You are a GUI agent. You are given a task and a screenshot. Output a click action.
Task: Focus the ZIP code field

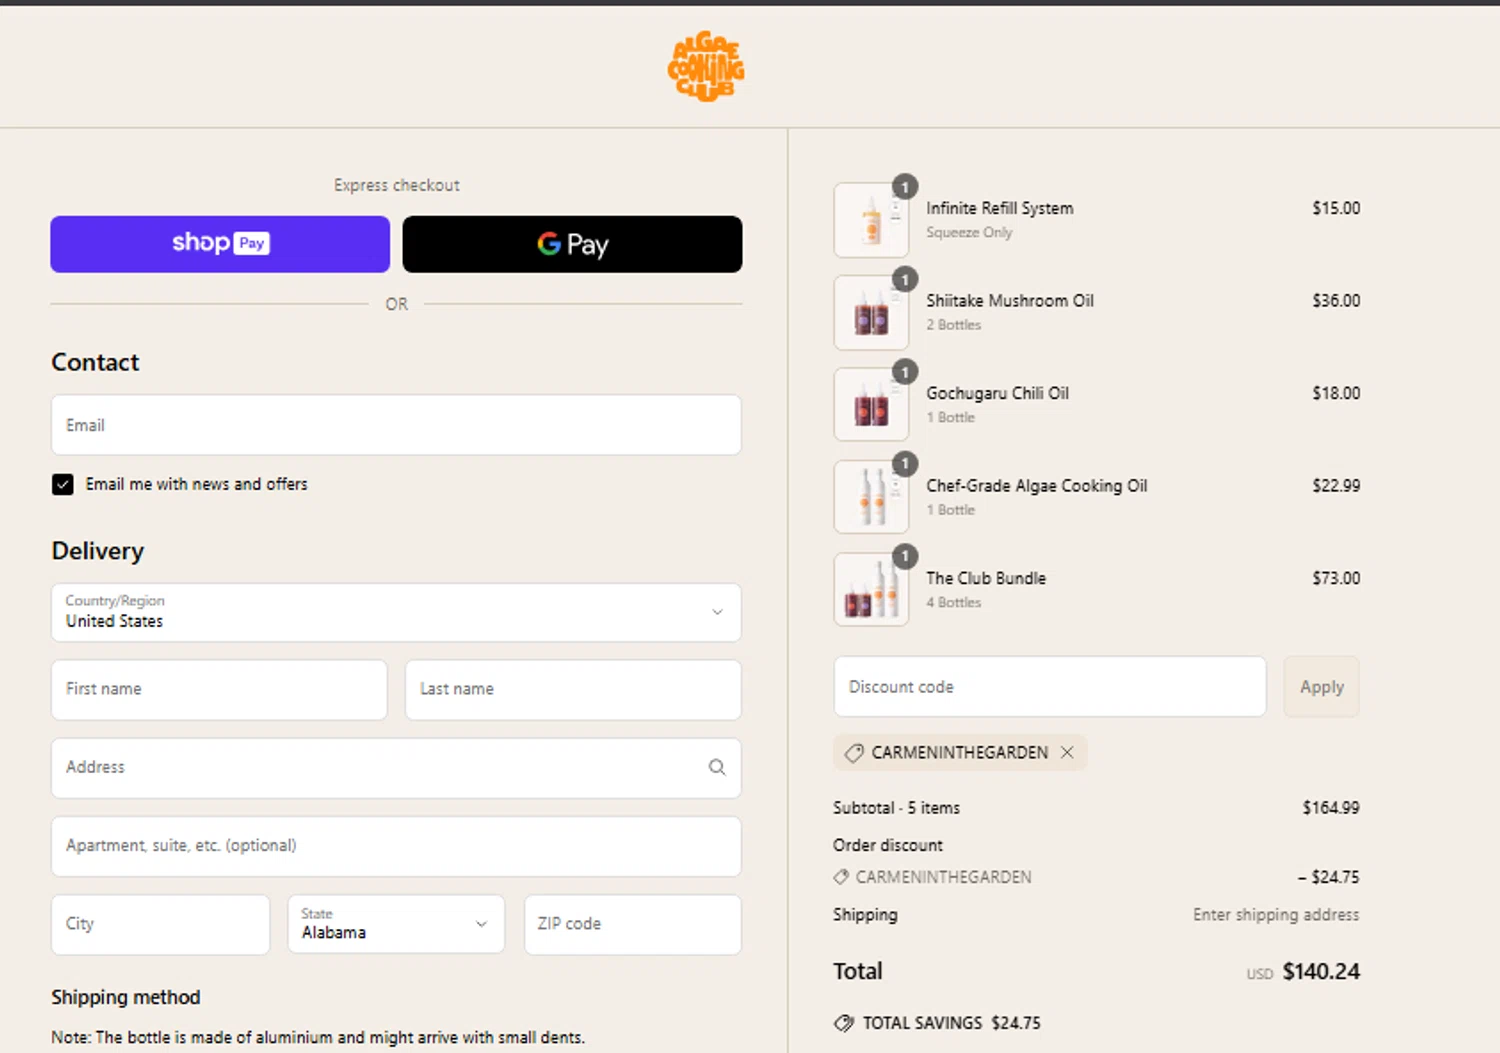[633, 924]
